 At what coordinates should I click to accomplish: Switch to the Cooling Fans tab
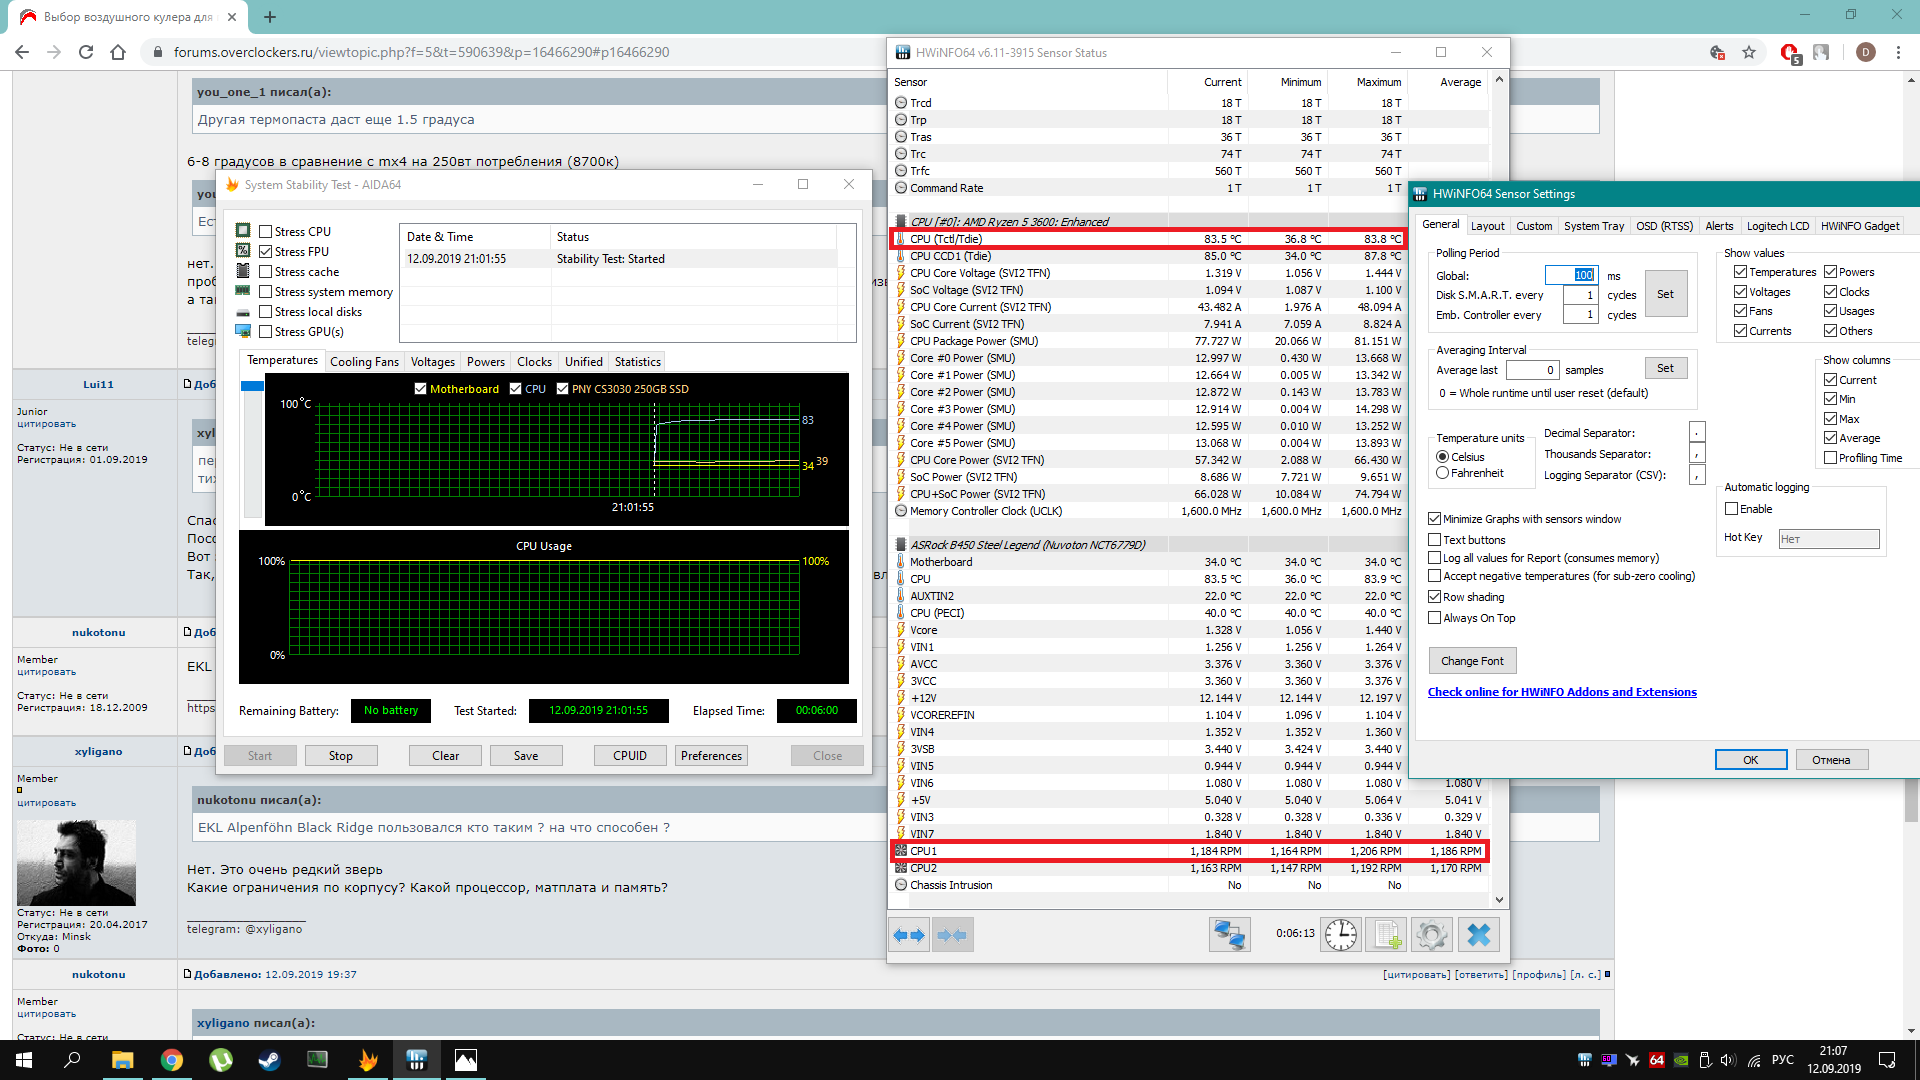pos(364,362)
